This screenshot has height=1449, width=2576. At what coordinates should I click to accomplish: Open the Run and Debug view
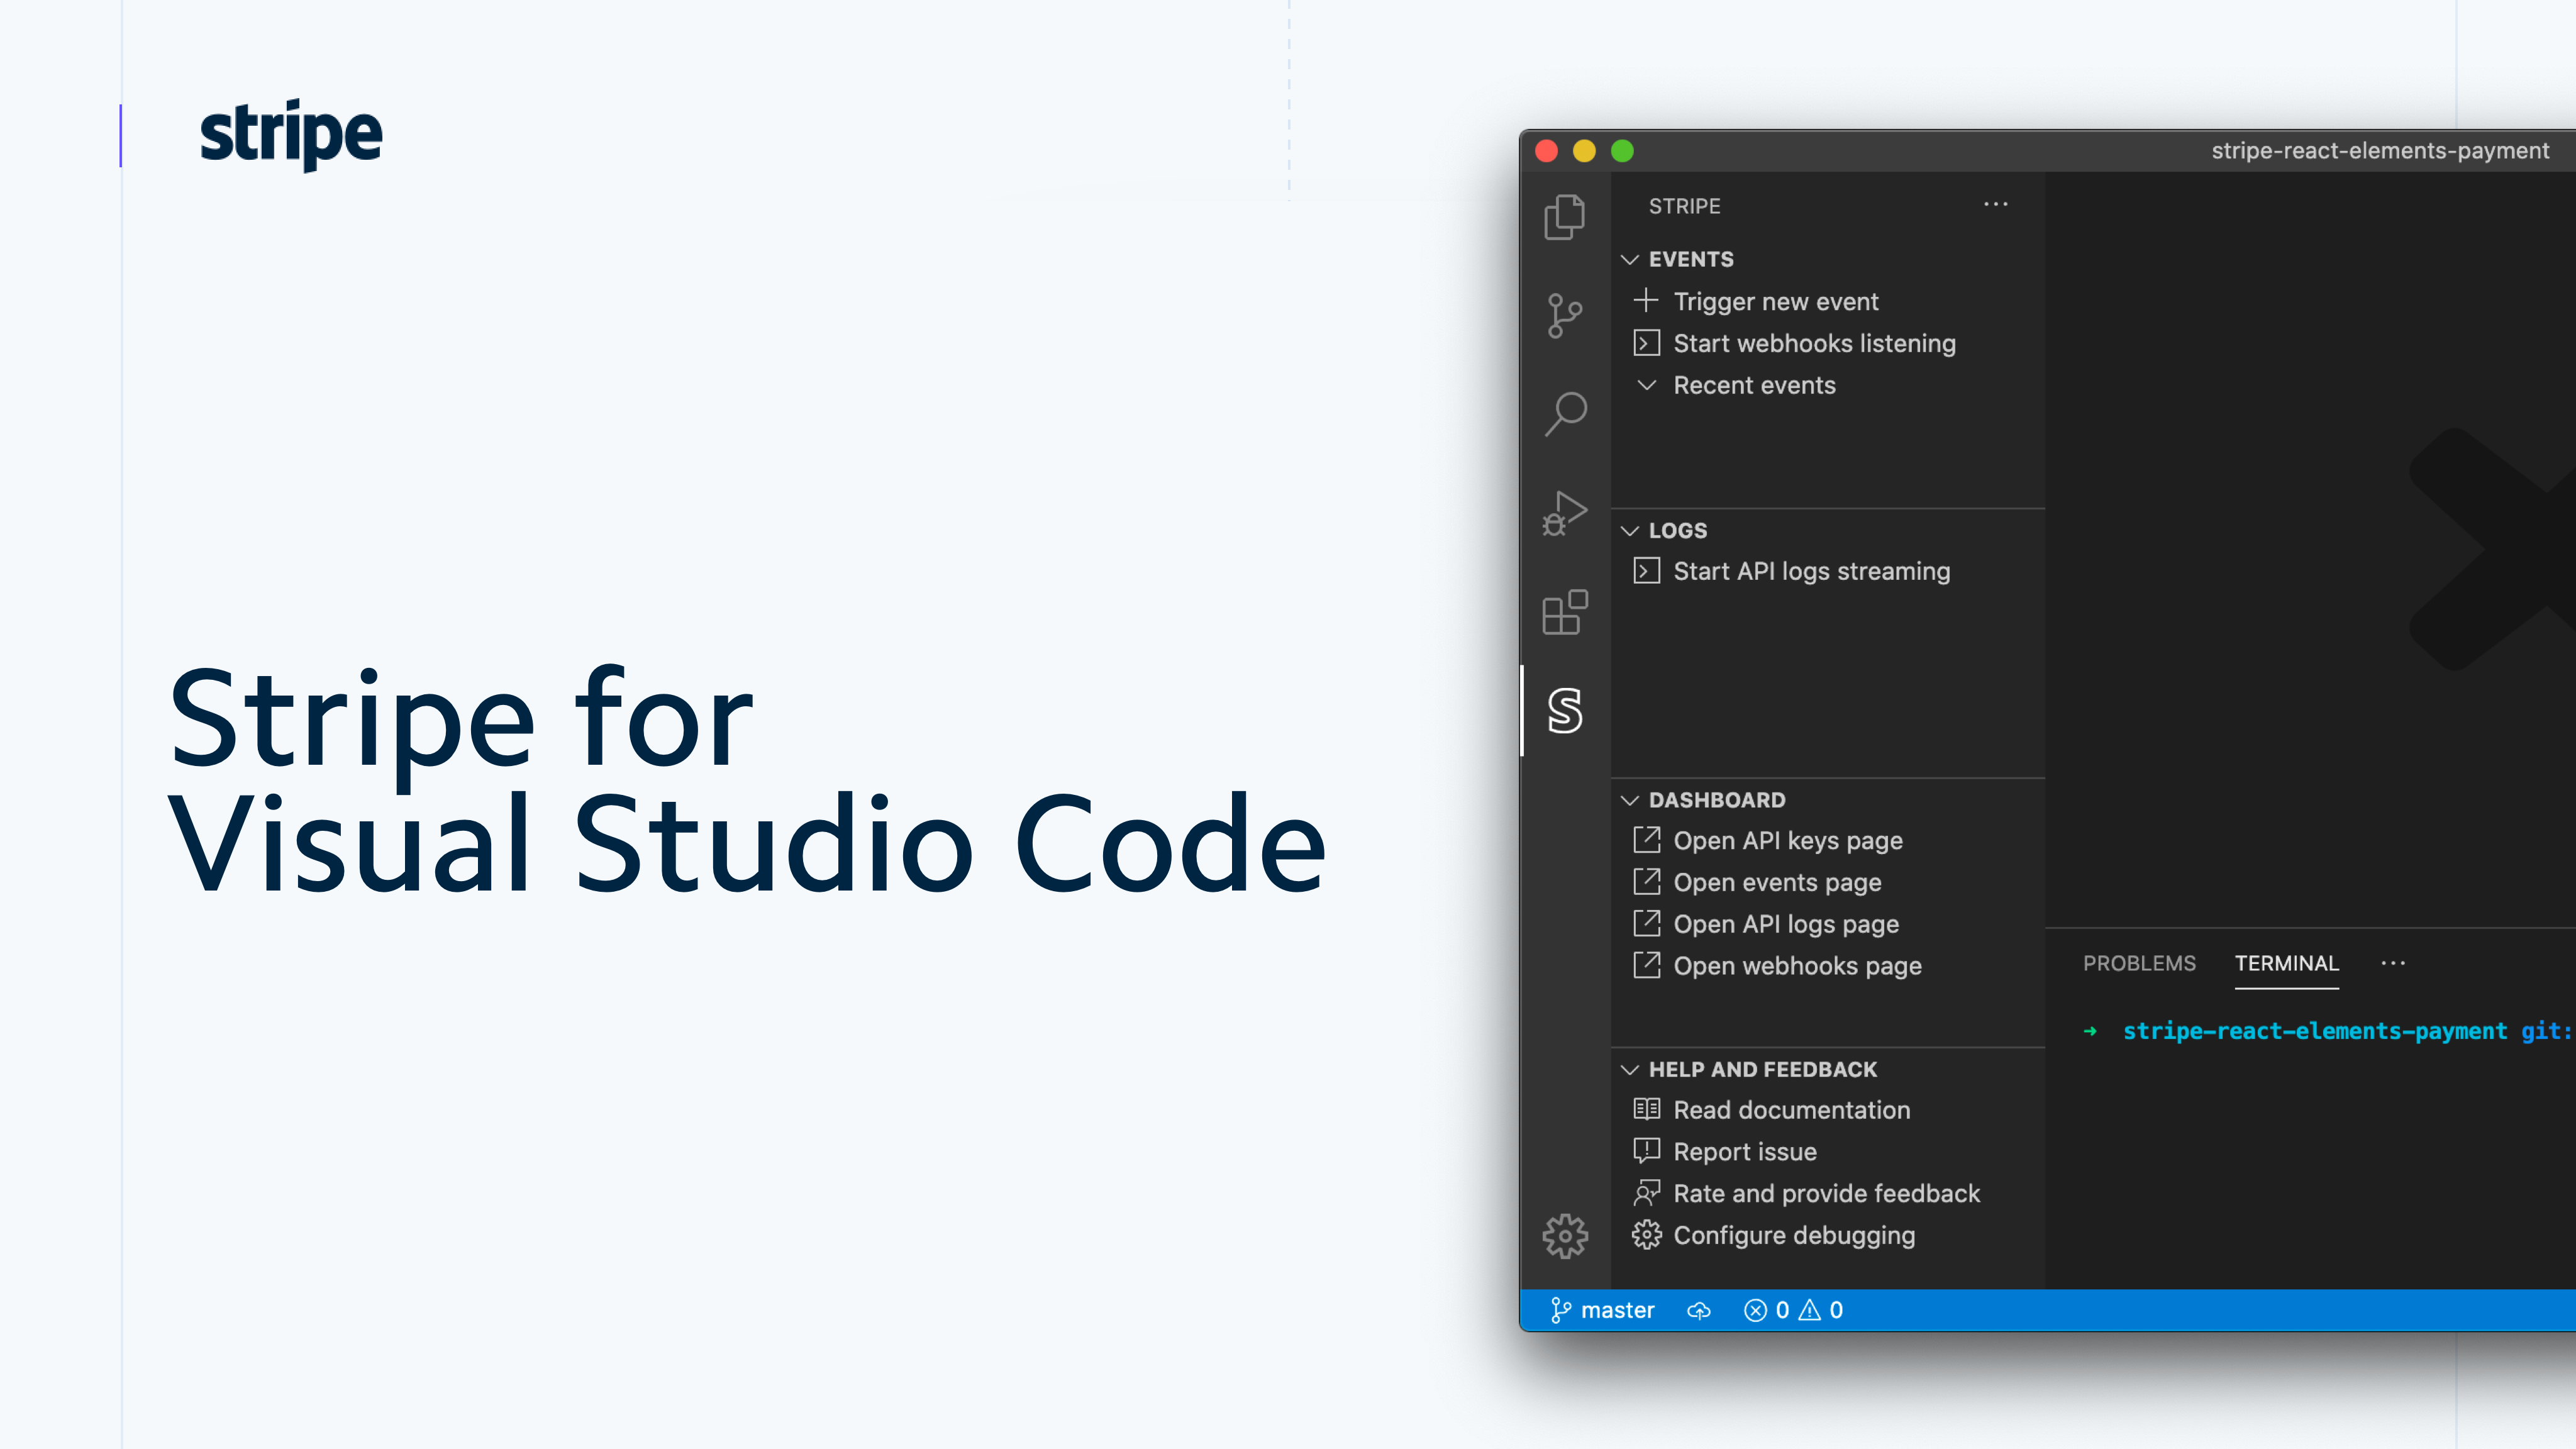coord(1564,513)
